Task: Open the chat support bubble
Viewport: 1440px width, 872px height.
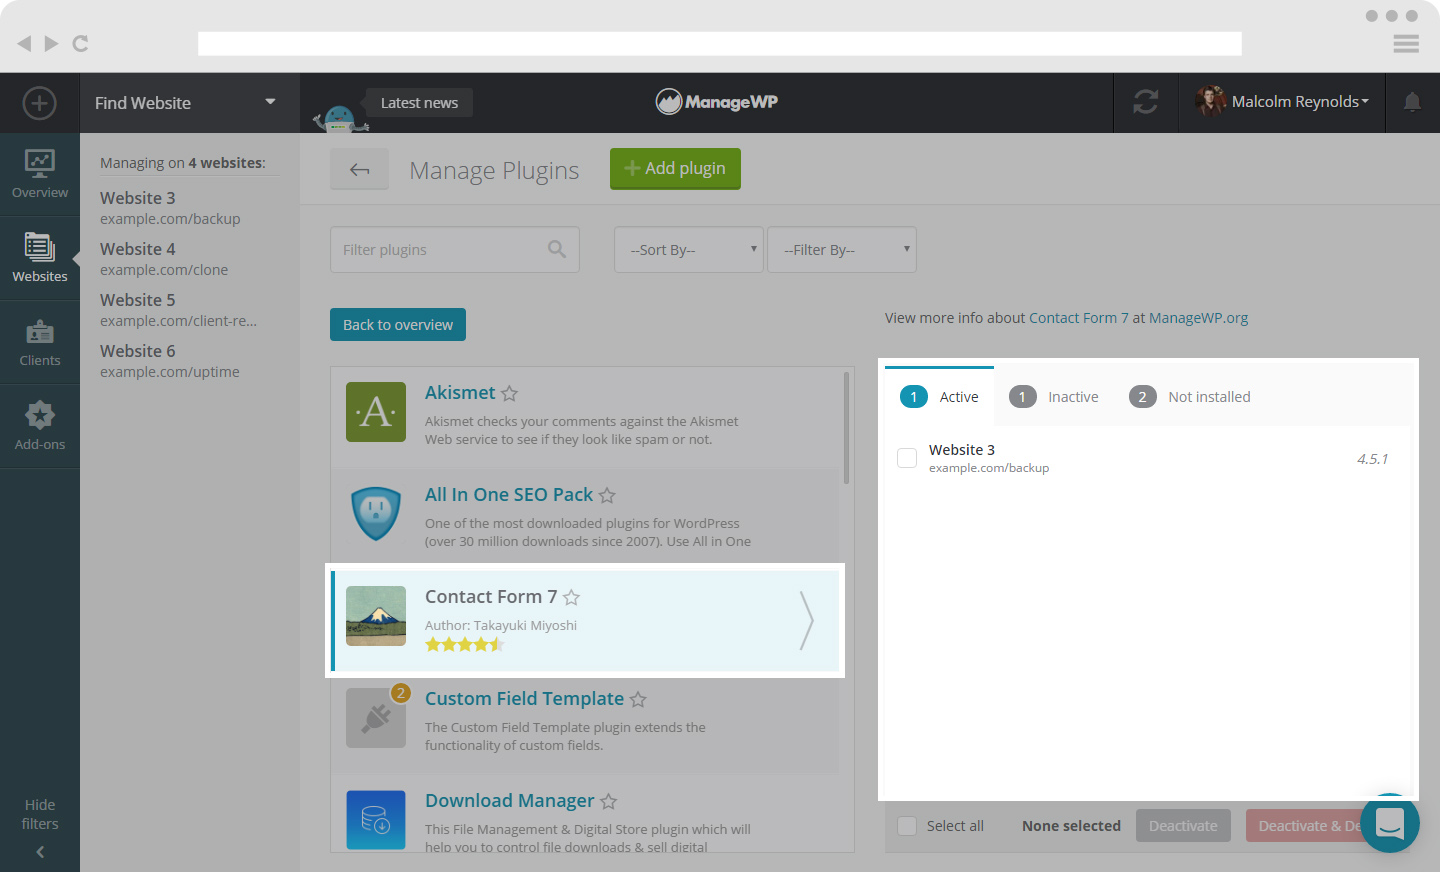Action: 1389,823
